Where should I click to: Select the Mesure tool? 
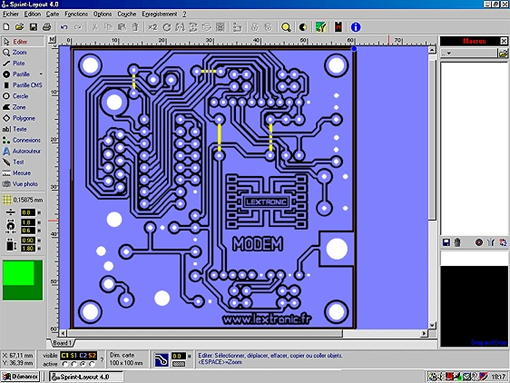23,173
